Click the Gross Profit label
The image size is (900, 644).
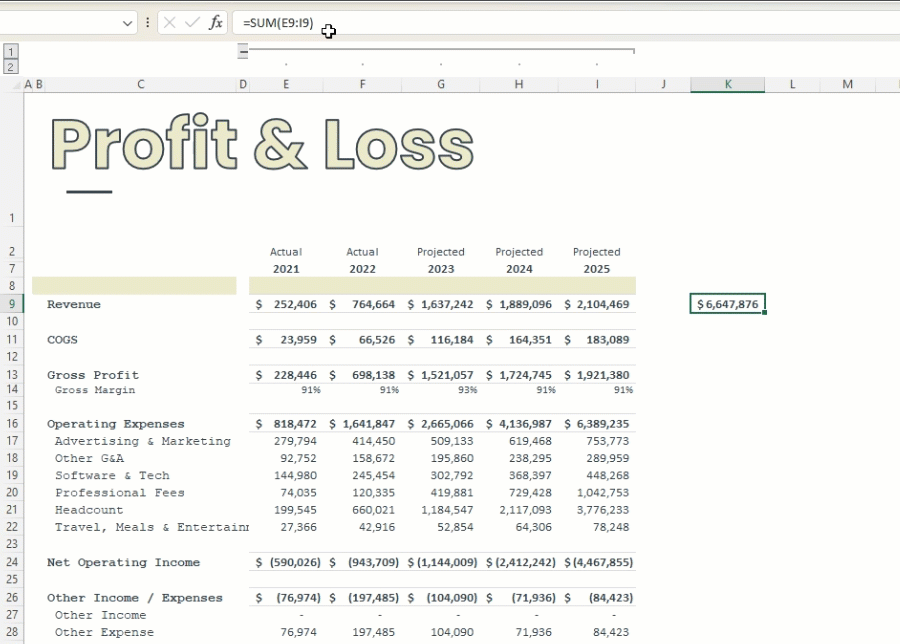tap(93, 375)
